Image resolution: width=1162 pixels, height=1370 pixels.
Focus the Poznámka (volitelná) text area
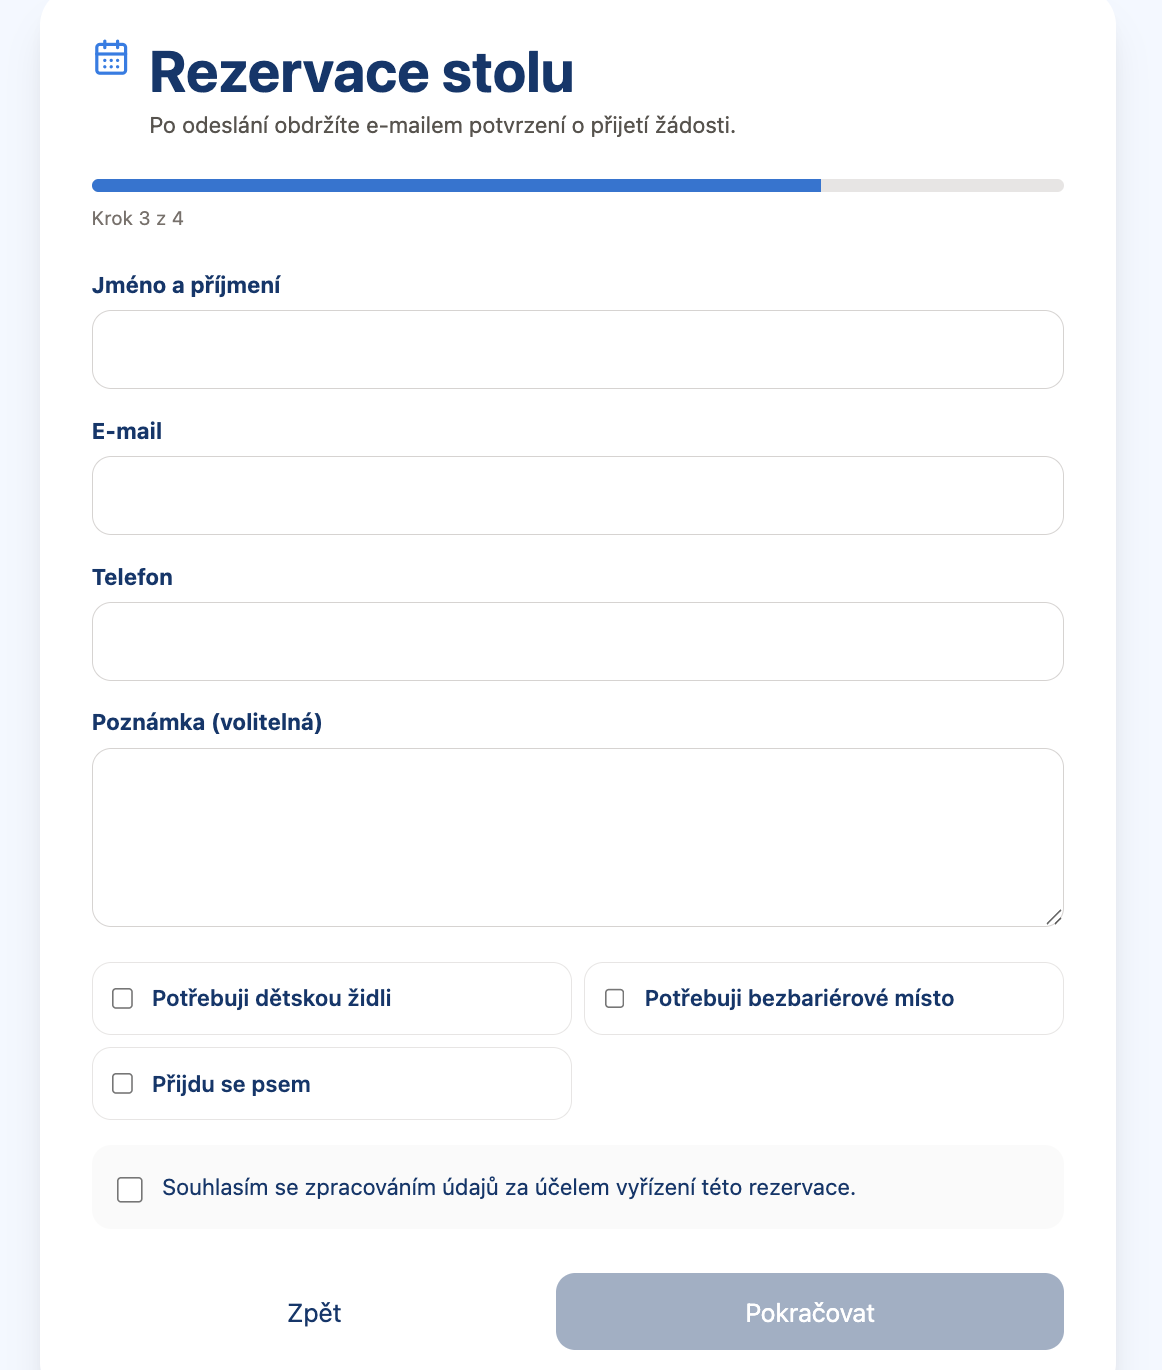point(577,837)
